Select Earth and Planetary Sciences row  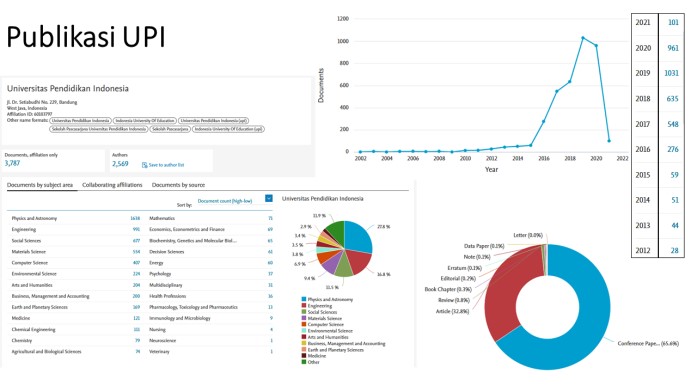pyautogui.click(x=76, y=307)
